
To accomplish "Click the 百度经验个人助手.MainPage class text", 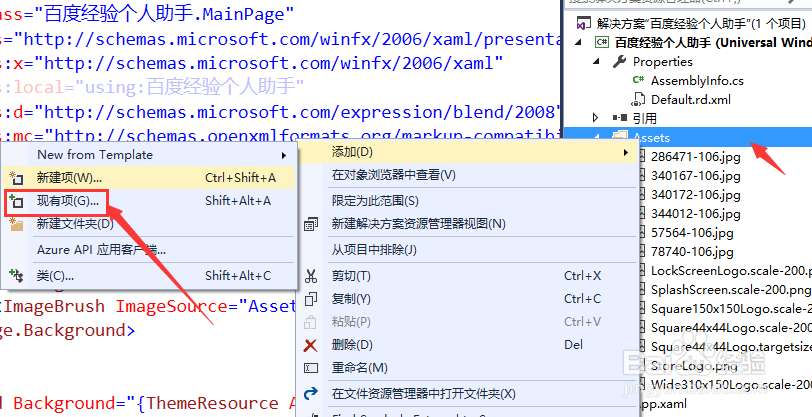I will [165, 14].
